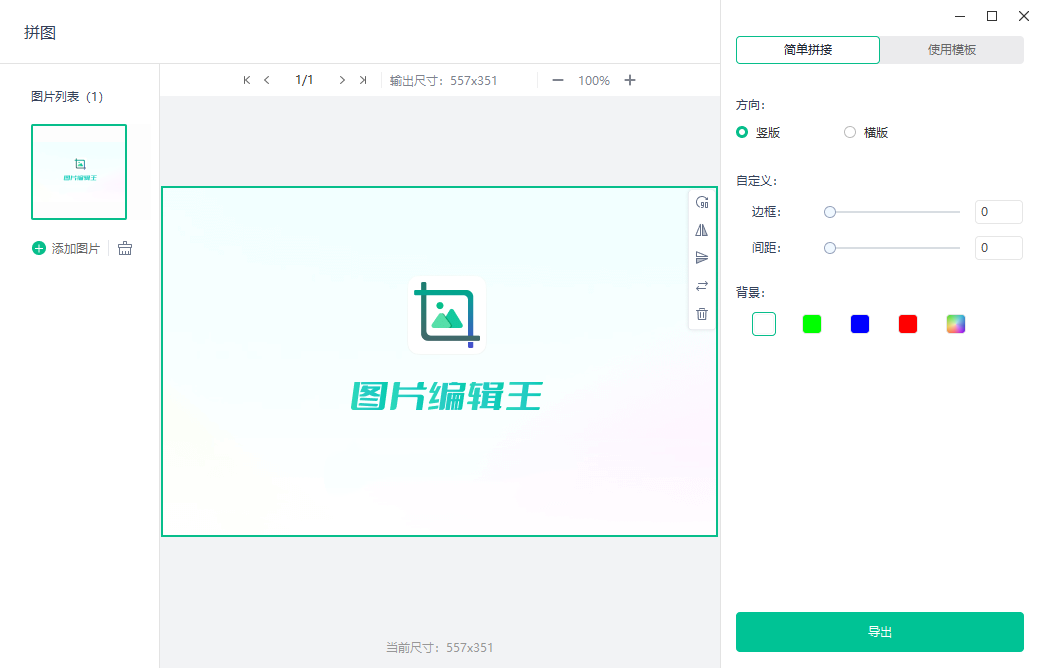Adjust the 边框 border slider handle
Screen dimensions: 1040x668
click(x=830, y=212)
